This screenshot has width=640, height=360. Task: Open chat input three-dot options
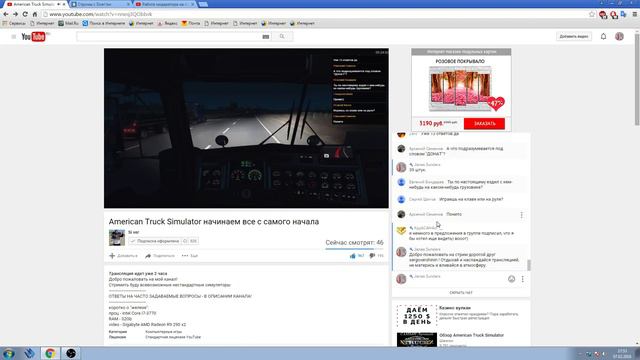point(522,279)
